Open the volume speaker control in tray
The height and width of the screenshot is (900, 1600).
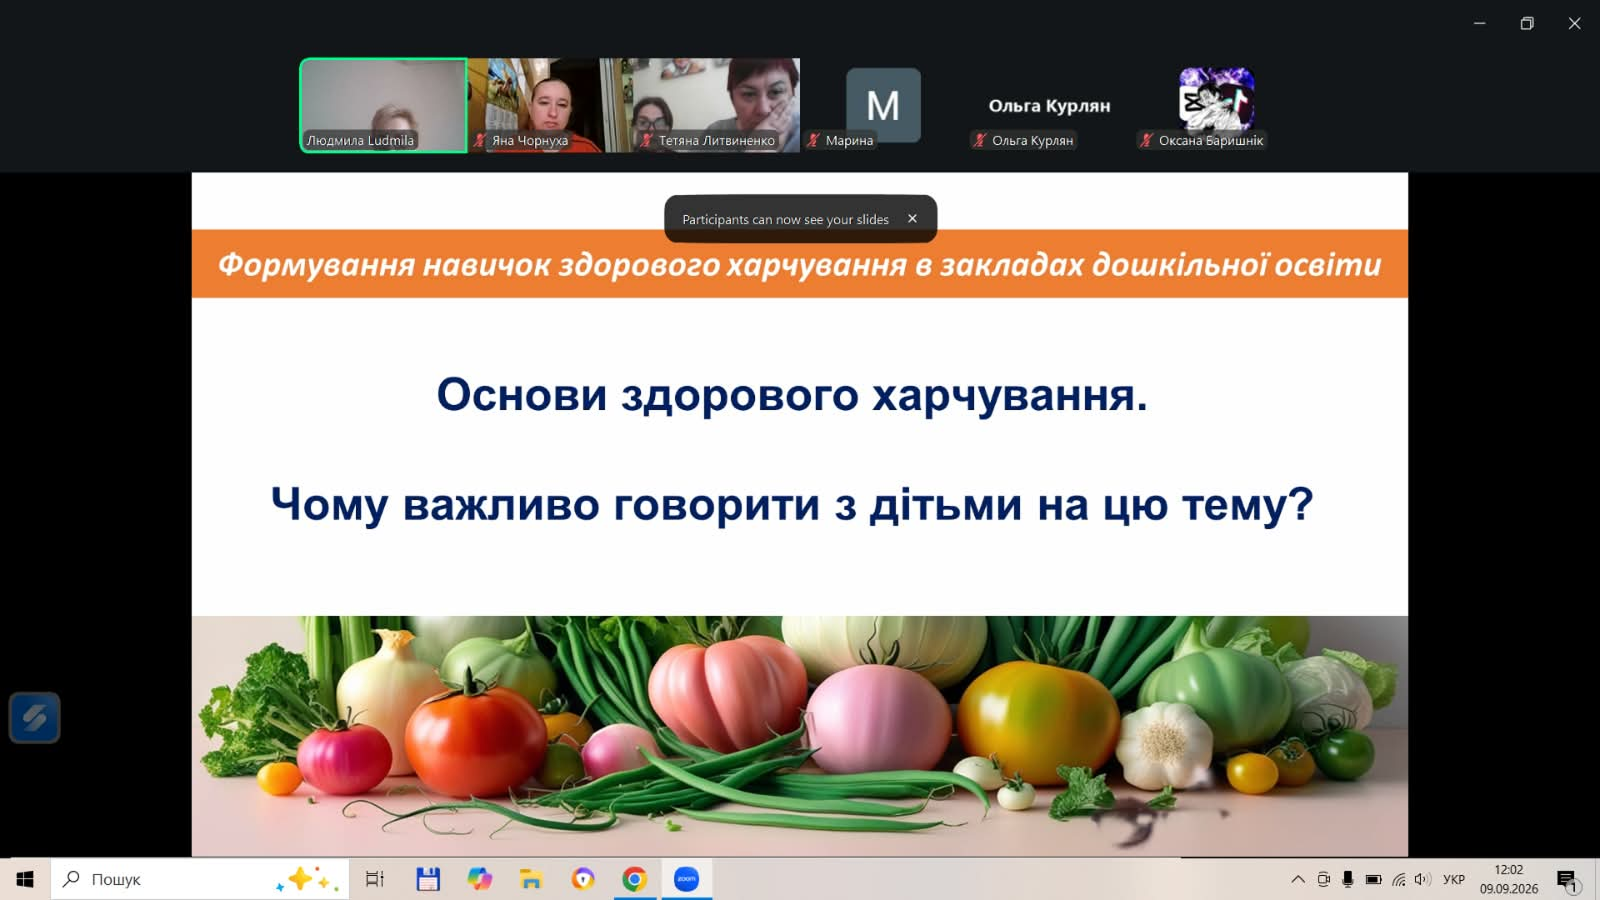click(1422, 879)
